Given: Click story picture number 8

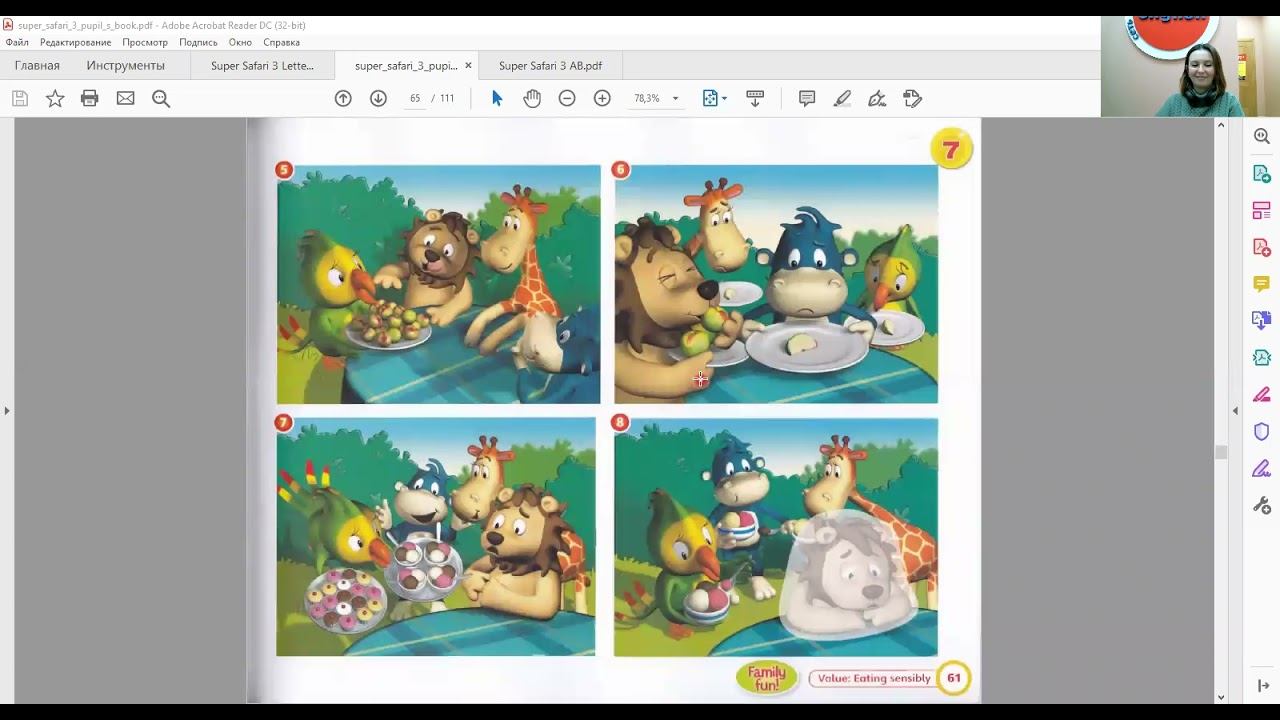Looking at the screenshot, I should (776, 537).
